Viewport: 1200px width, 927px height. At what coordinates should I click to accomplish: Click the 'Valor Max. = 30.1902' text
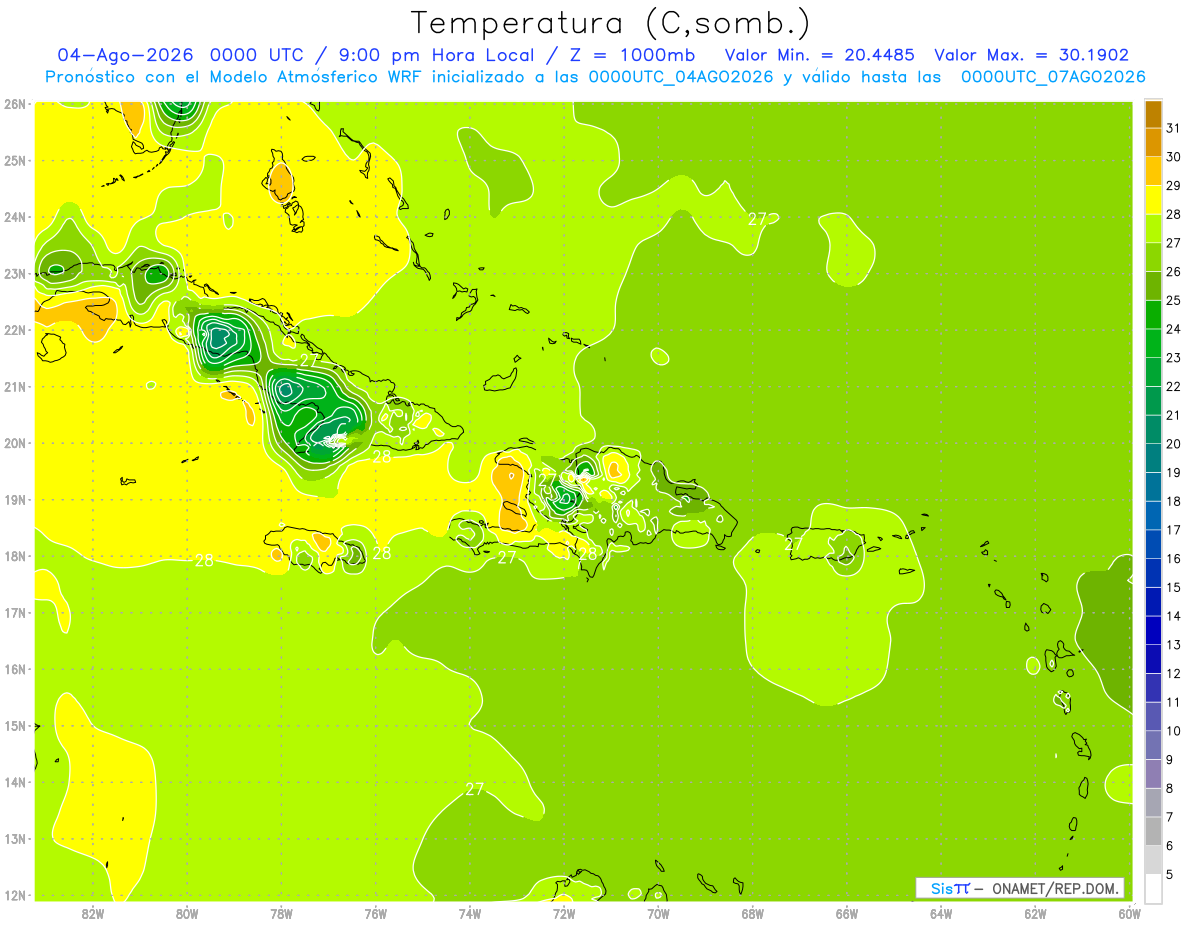point(1032,55)
